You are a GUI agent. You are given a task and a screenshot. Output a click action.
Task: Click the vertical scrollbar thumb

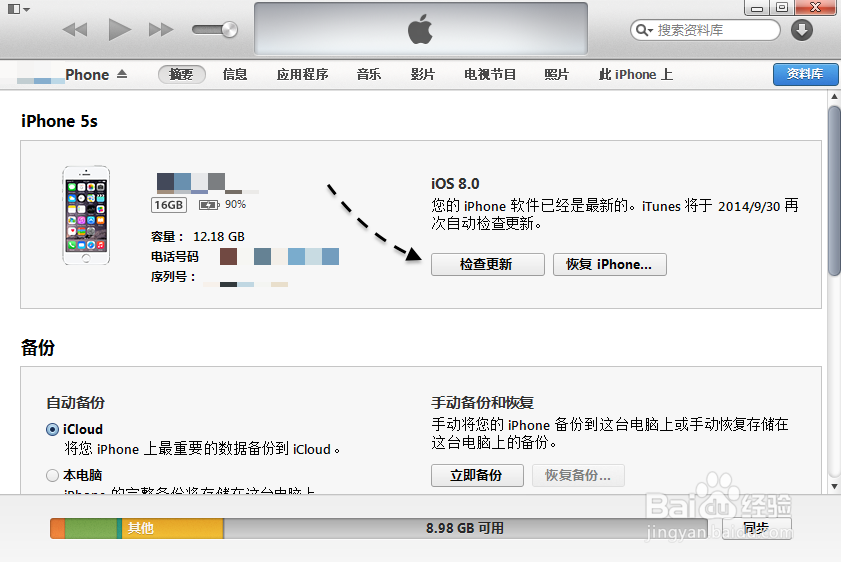pos(834,191)
